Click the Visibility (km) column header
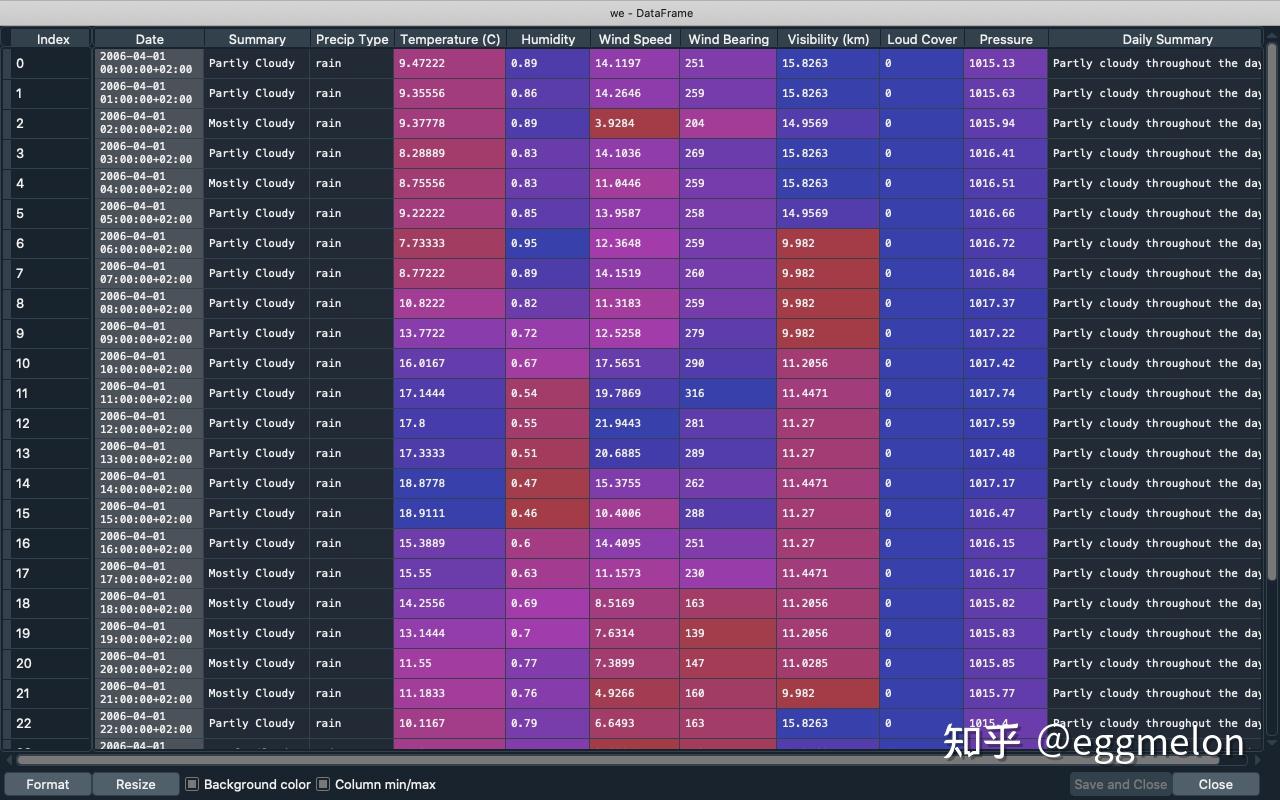Screen dimensions: 1280x800 point(828,39)
